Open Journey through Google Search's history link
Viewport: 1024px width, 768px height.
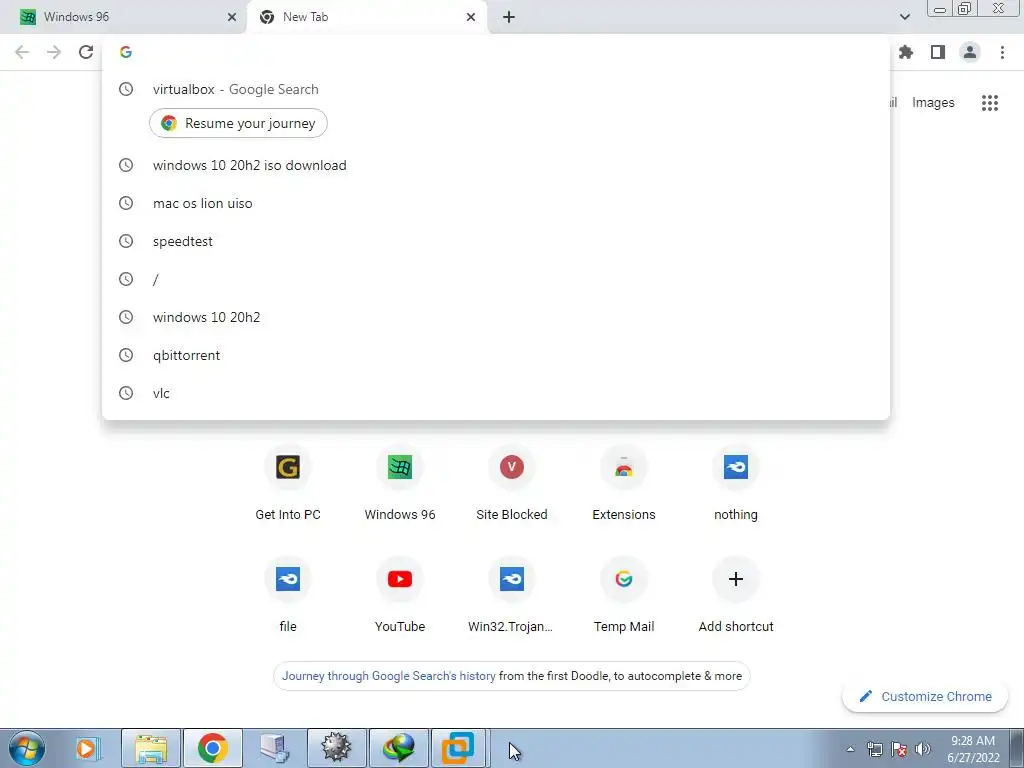(389, 676)
